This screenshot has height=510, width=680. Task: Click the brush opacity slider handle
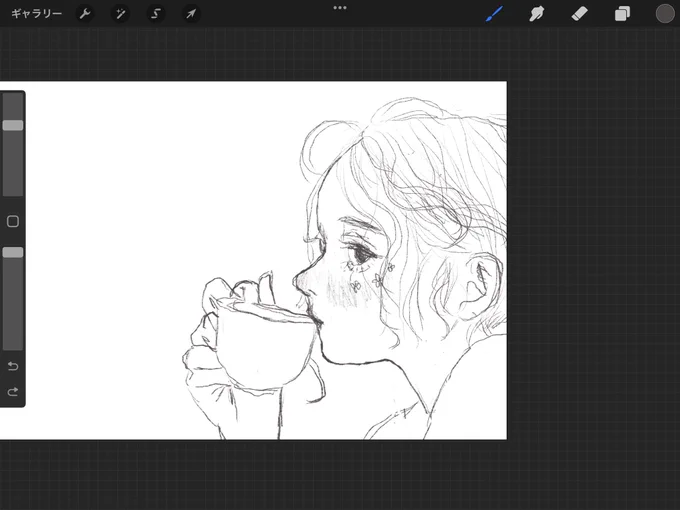pyautogui.click(x=13, y=252)
